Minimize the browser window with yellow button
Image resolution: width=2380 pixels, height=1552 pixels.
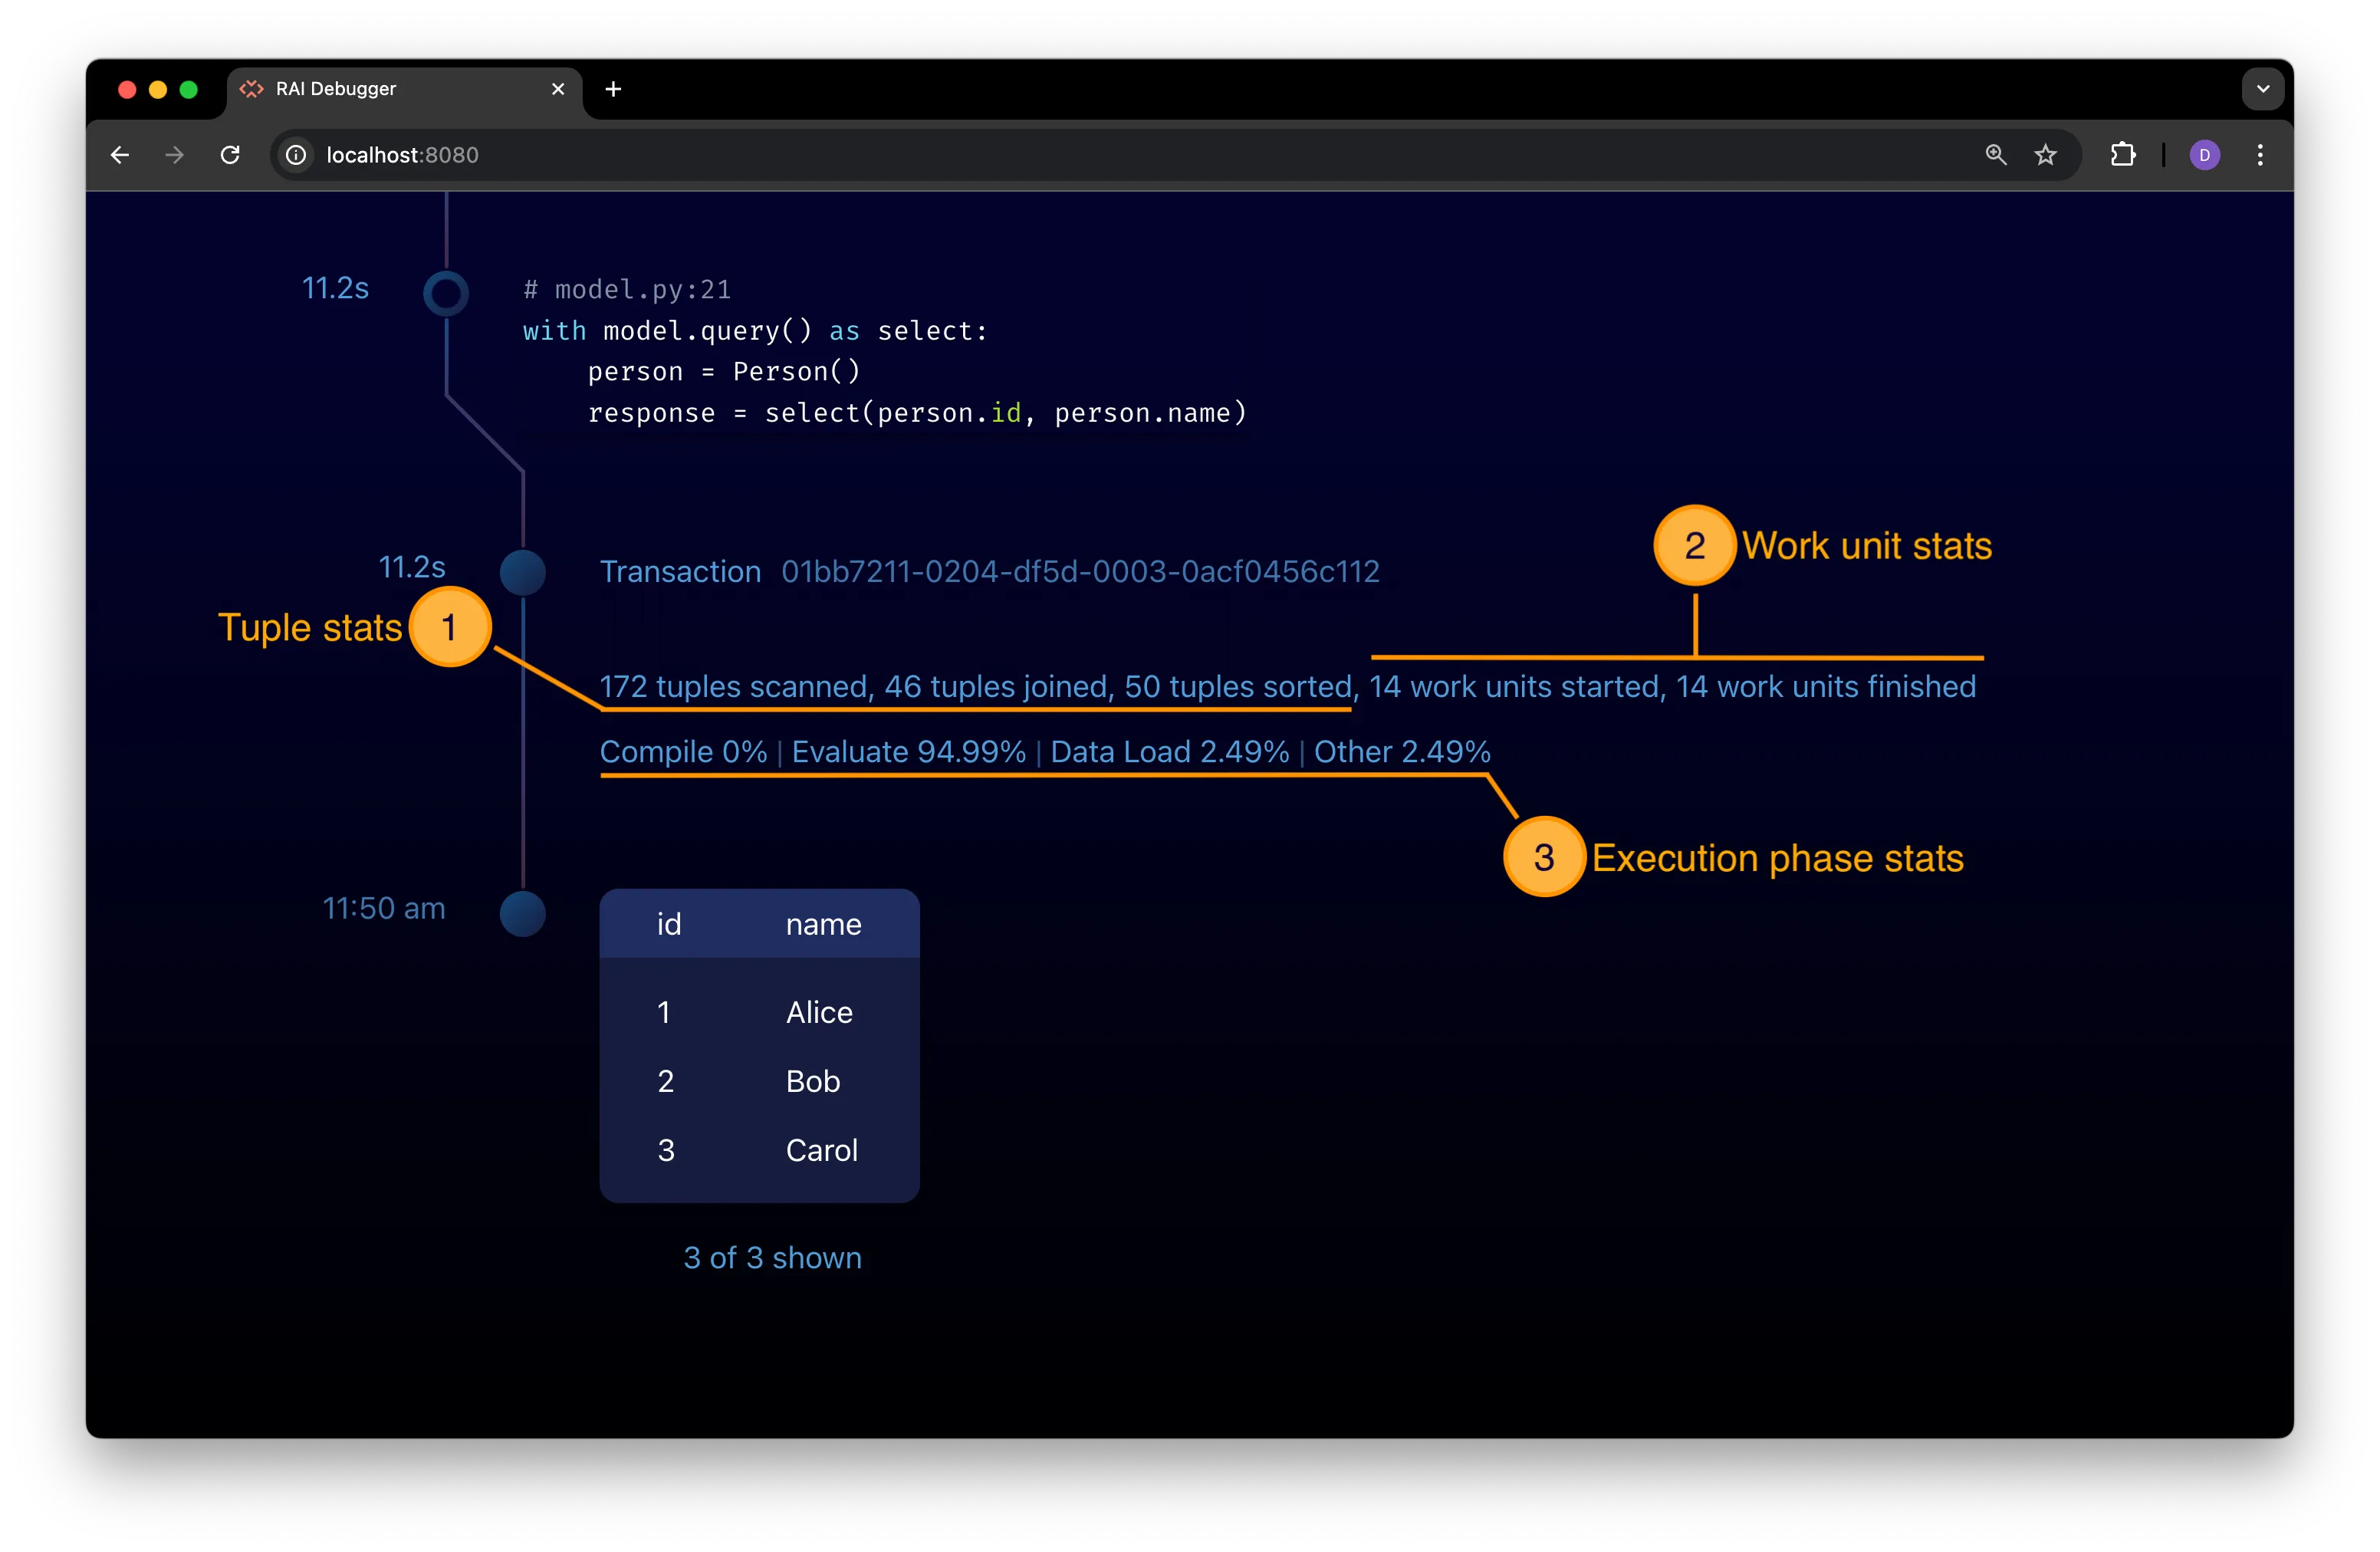point(157,89)
